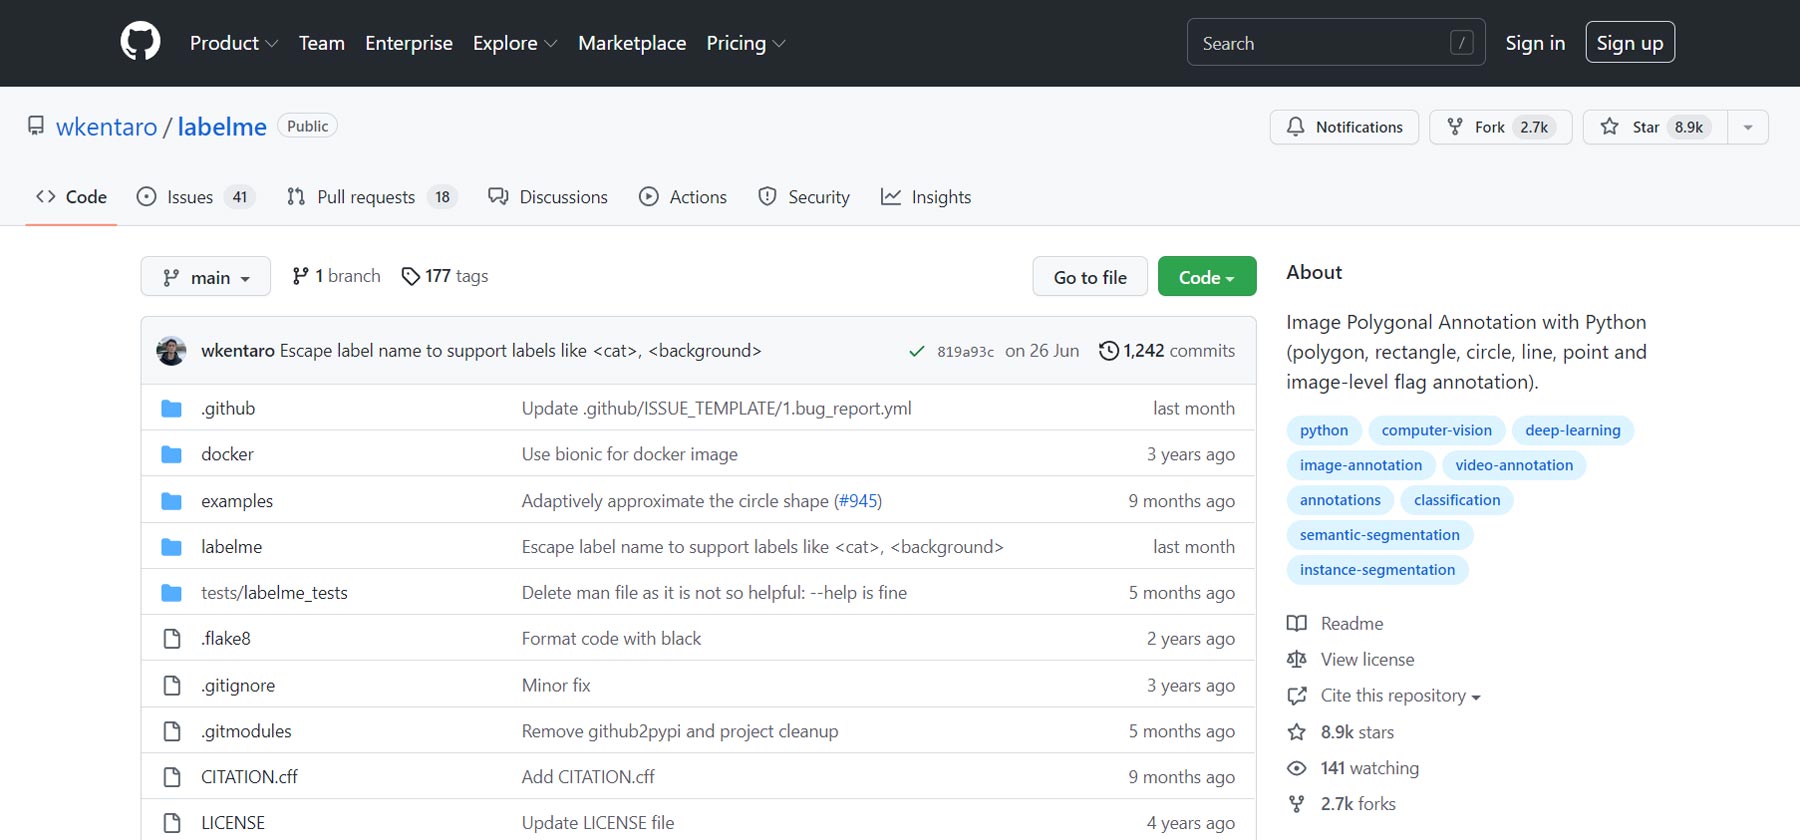Expand the Explore menu
Viewport: 1800px width, 840px height.
tap(515, 43)
